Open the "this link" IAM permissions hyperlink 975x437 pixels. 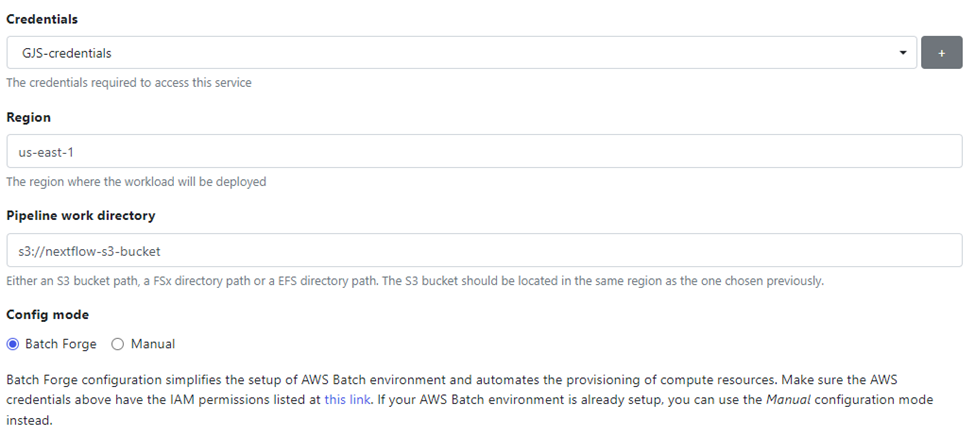pos(345,398)
